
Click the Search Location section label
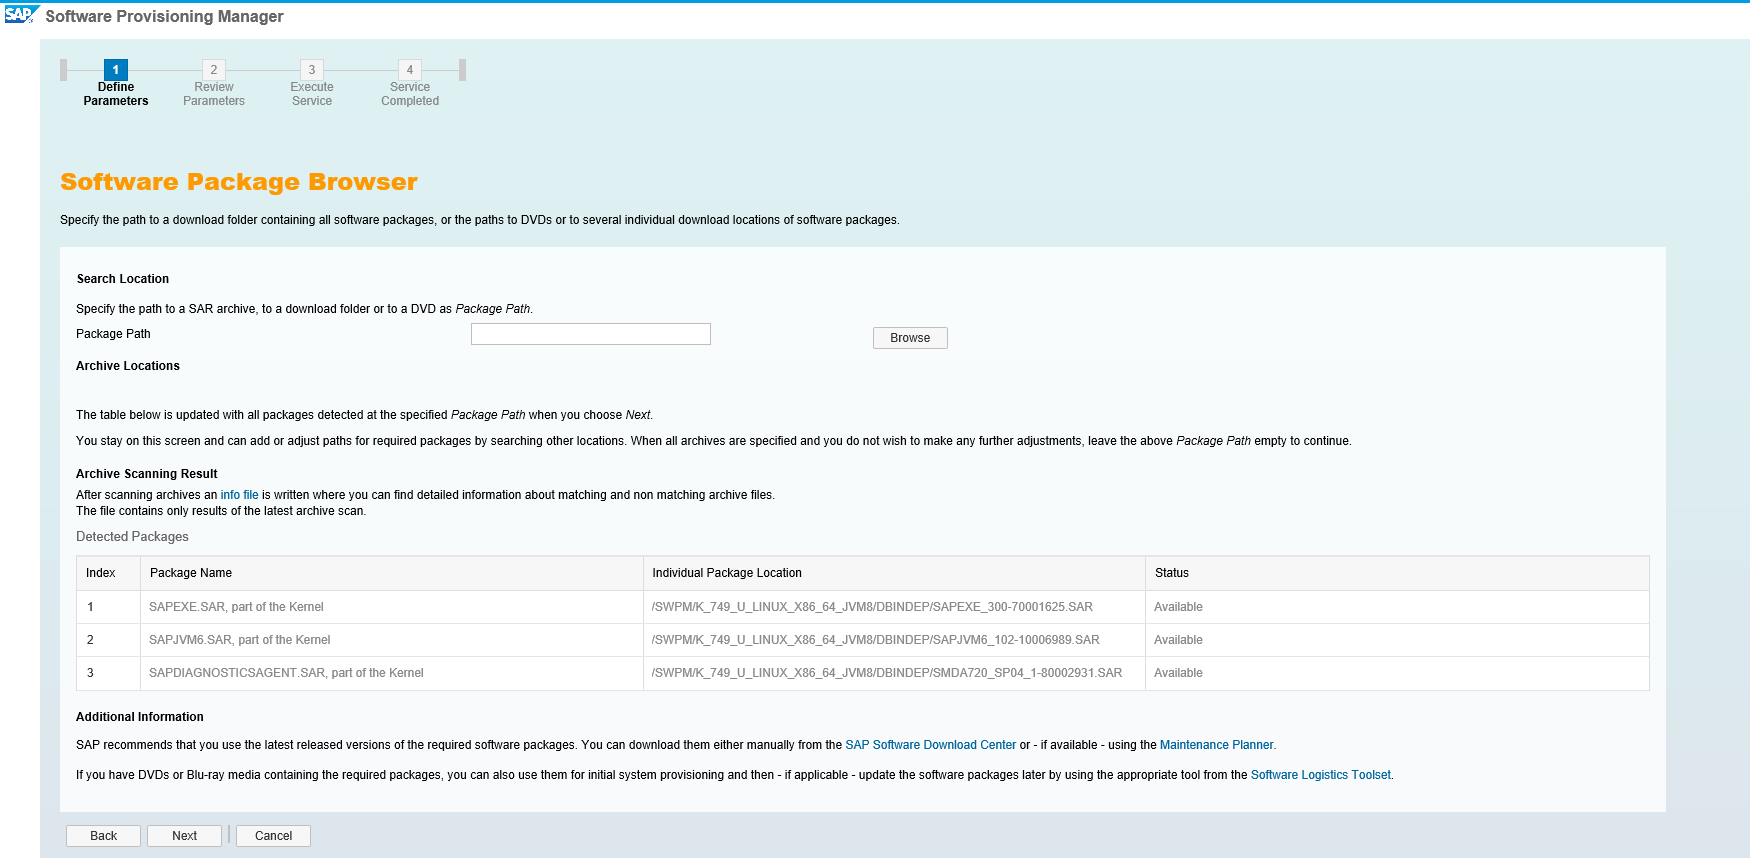coord(123,279)
